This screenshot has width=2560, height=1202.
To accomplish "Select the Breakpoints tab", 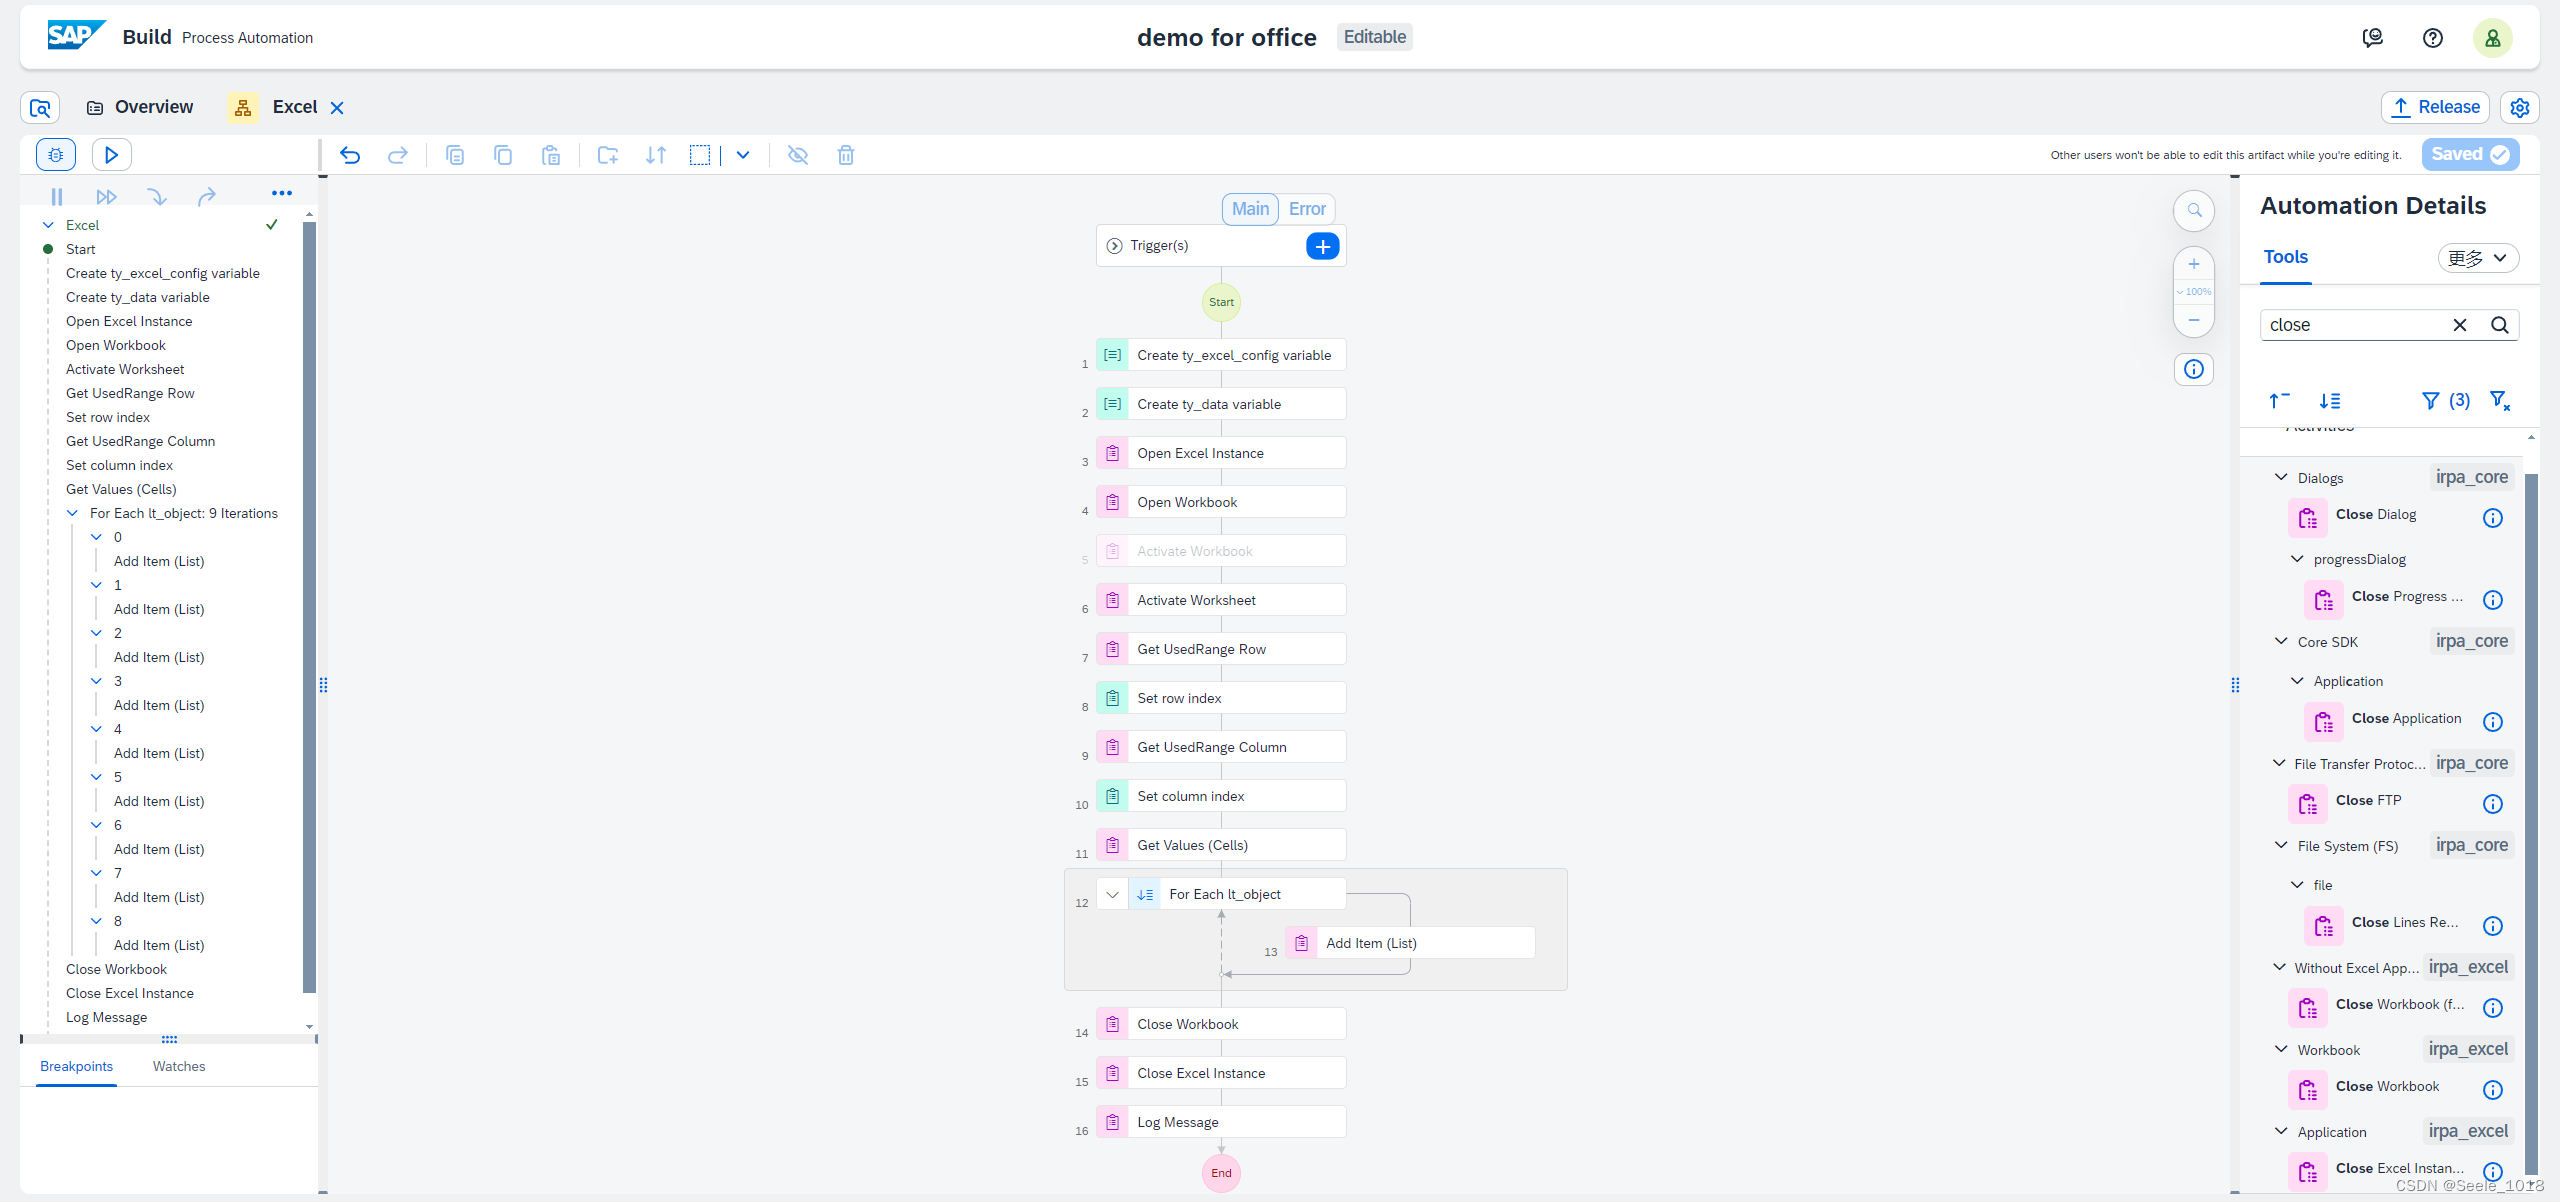I will point(76,1066).
